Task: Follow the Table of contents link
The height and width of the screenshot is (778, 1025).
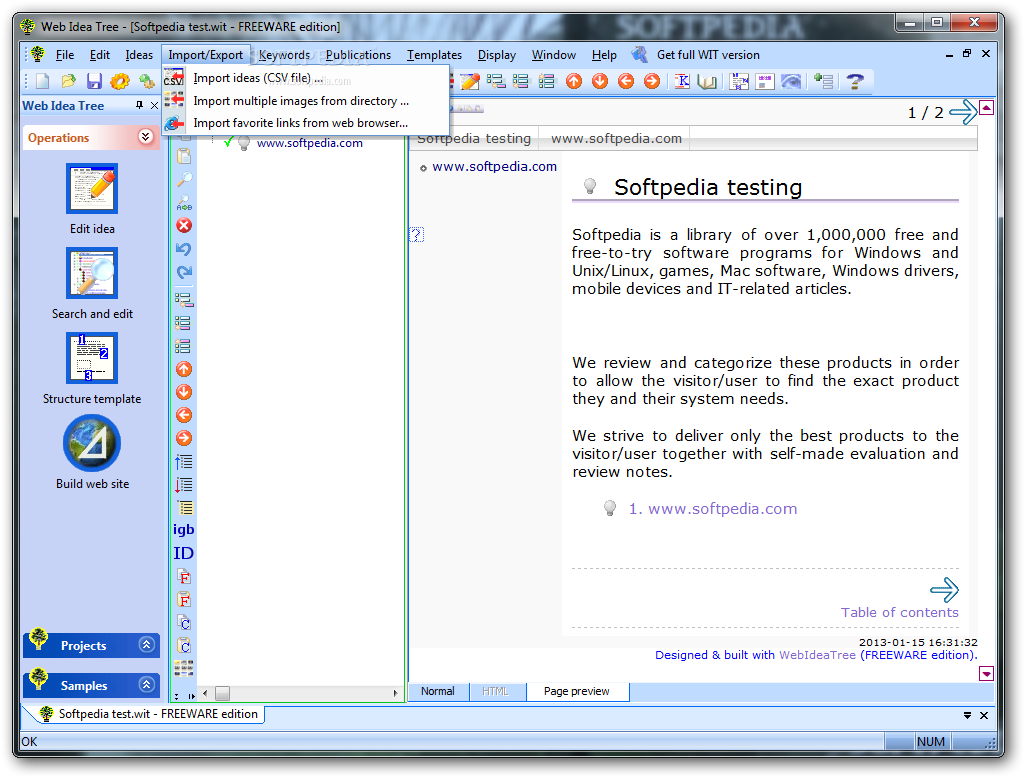Action: (899, 613)
